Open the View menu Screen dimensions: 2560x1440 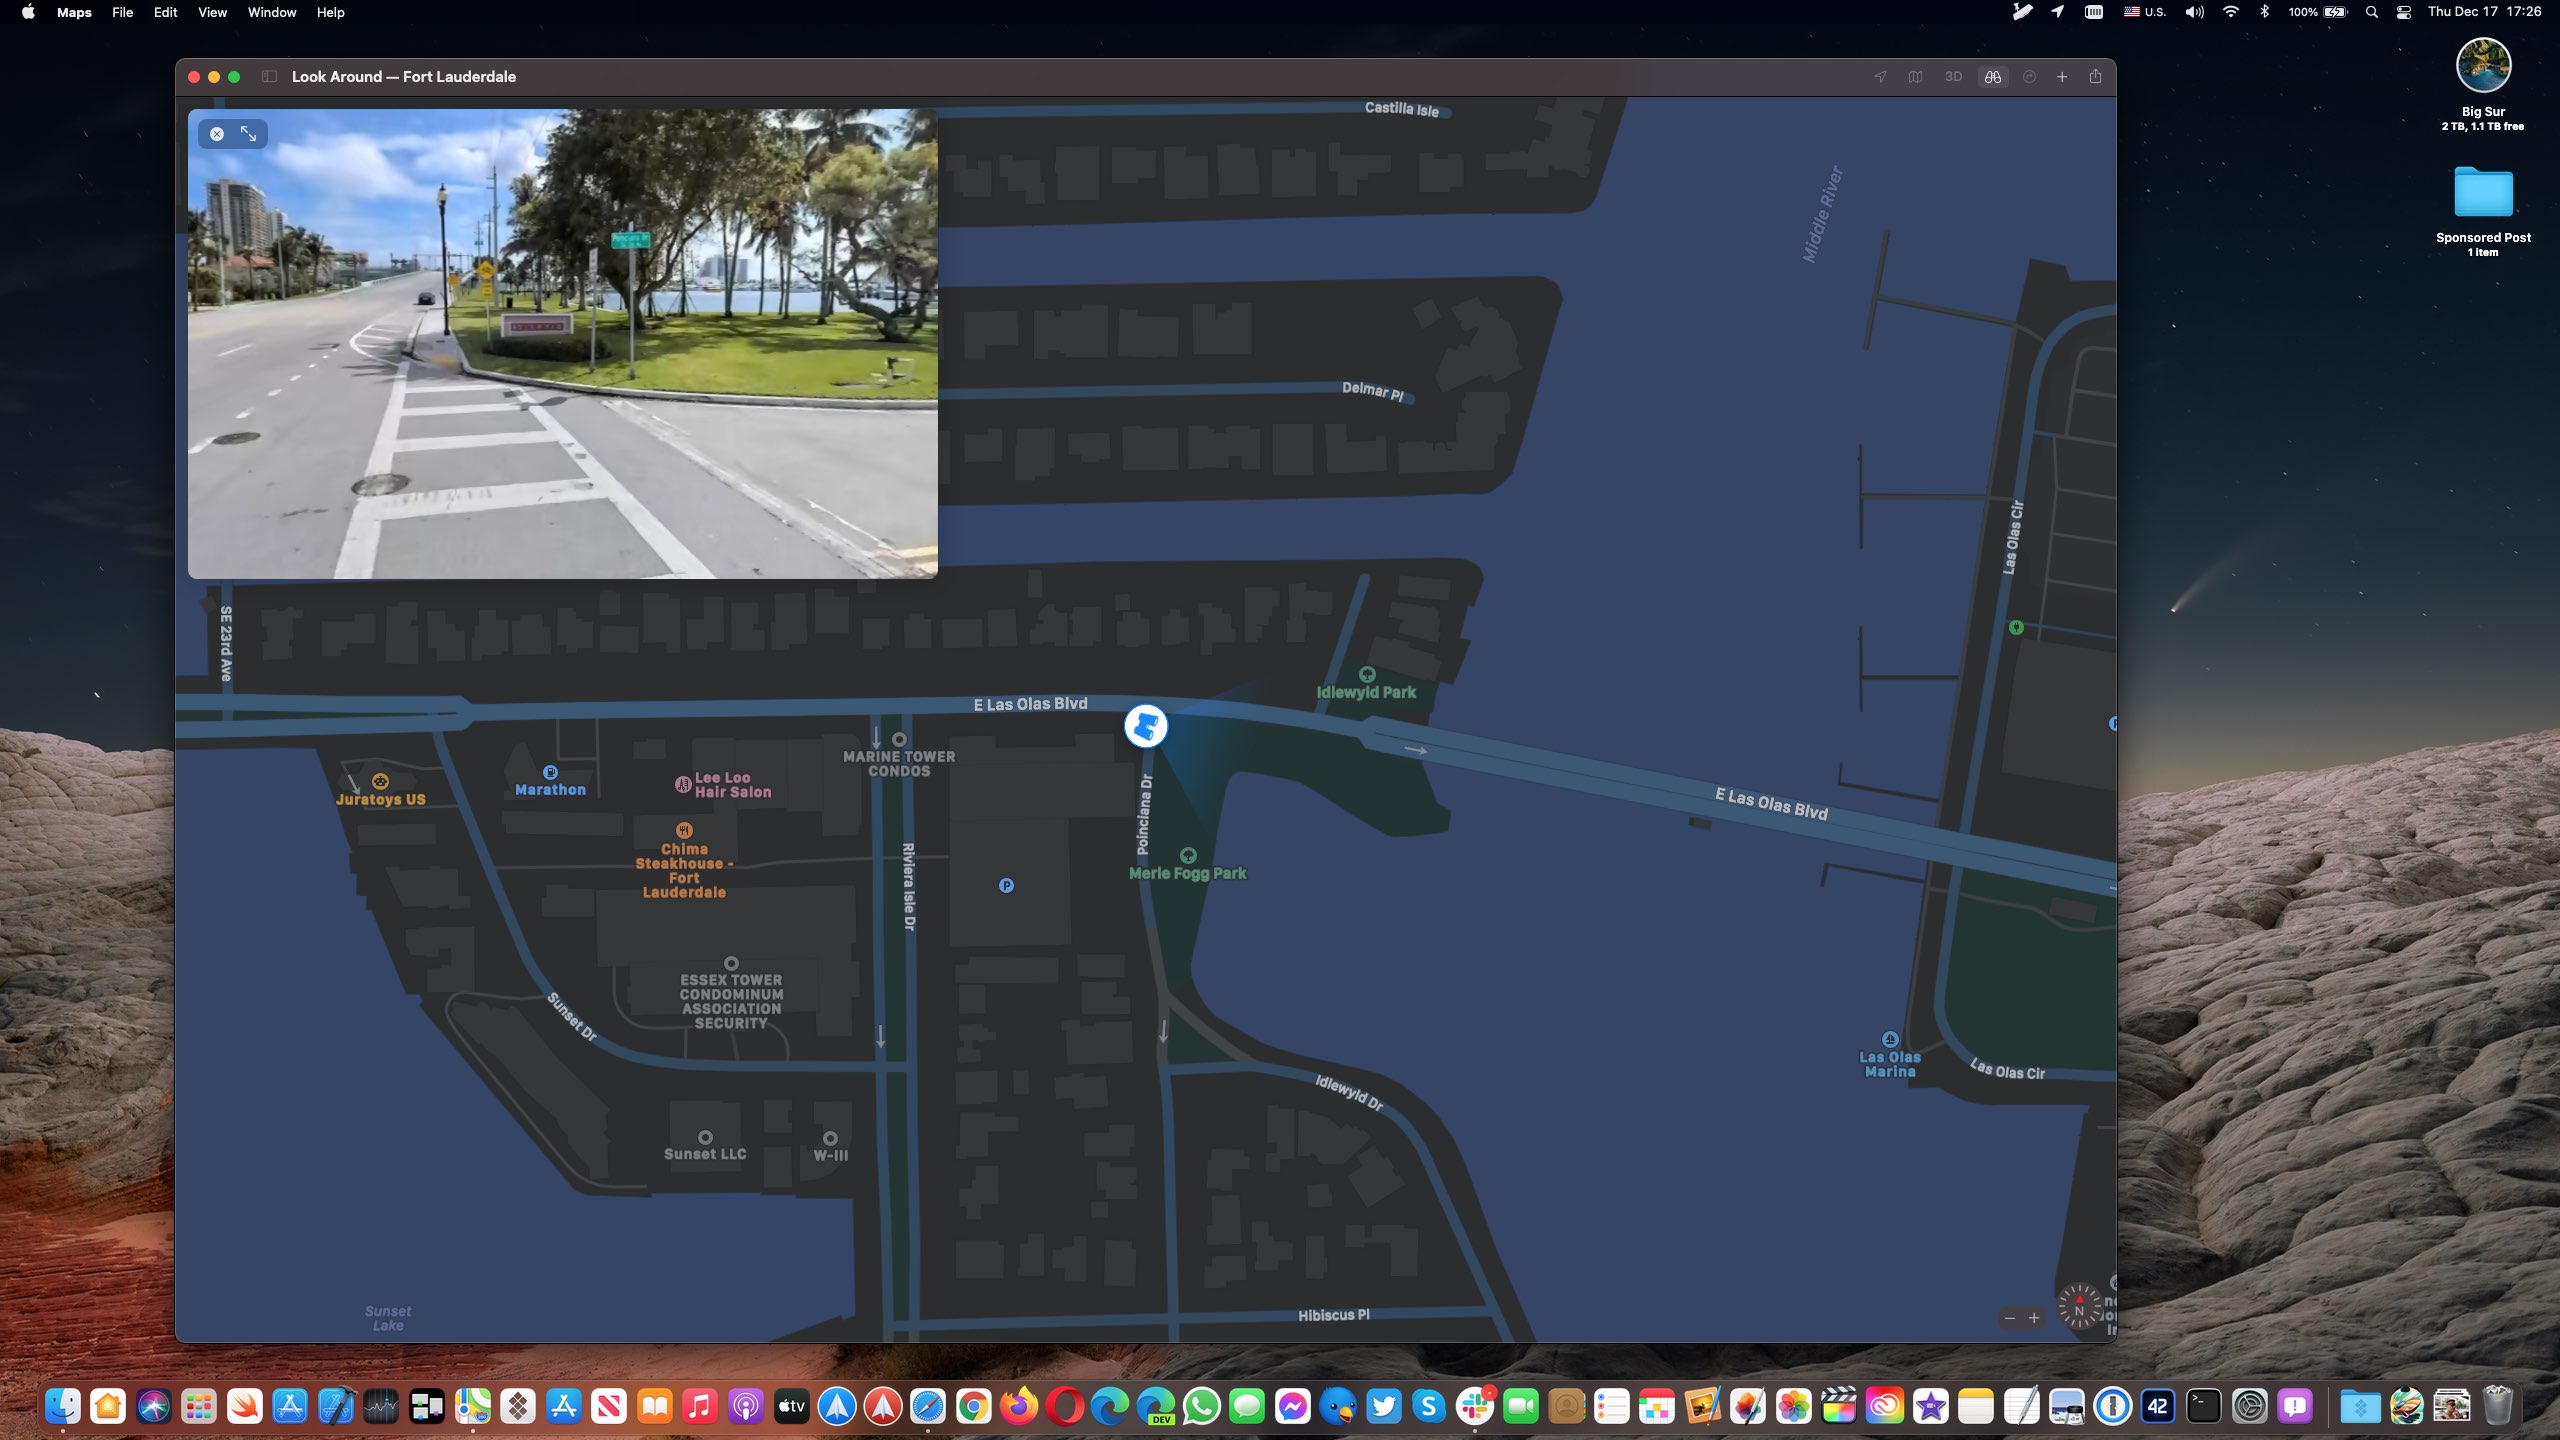click(x=212, y=12)
